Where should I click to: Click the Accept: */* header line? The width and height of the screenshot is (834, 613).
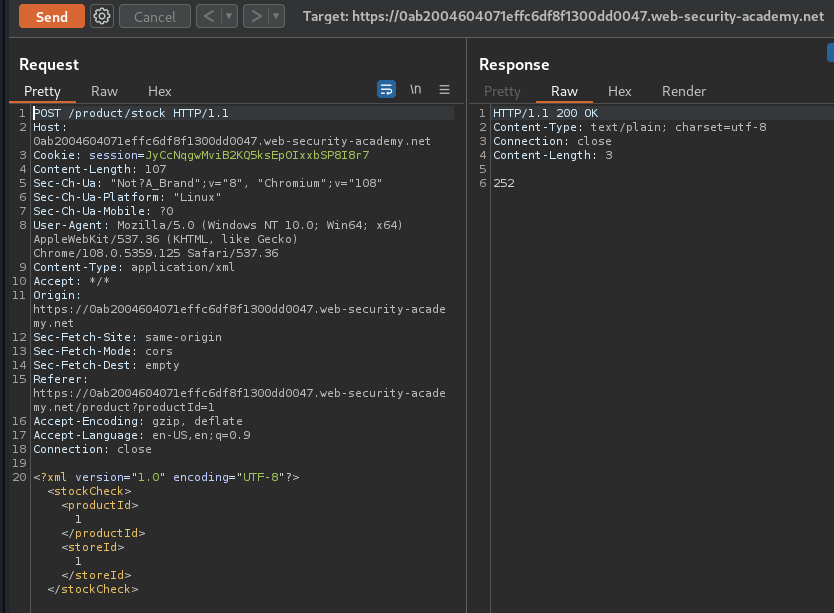71,281
